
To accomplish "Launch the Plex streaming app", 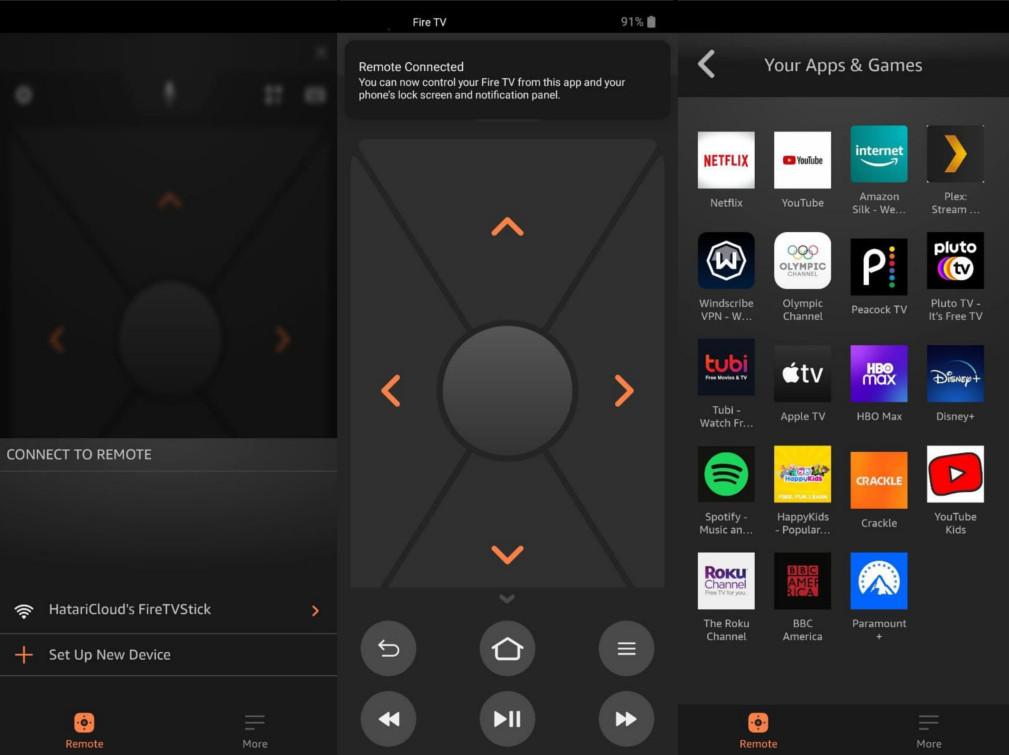I will pos(955,154).
